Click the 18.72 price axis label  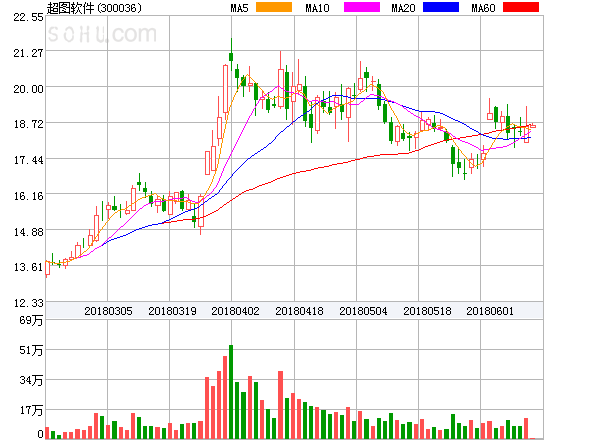(29, 124)
